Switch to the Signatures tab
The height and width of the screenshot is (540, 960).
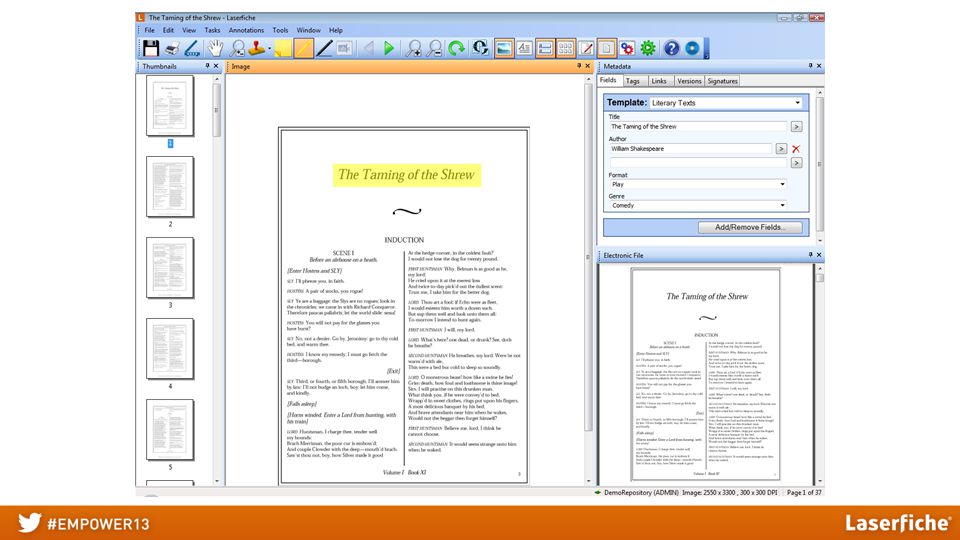pyautogui.click(x=722, y=81)
